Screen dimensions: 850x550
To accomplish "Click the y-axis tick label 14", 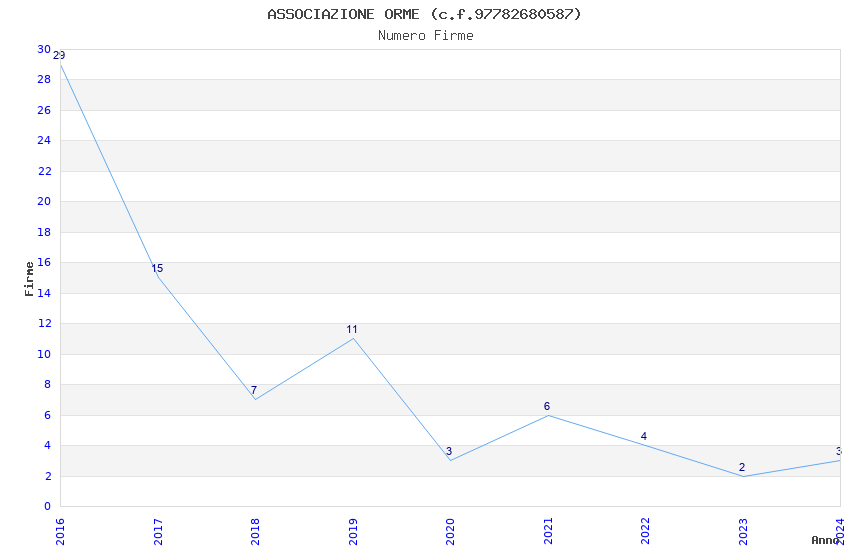I will [x=44, y=294].
